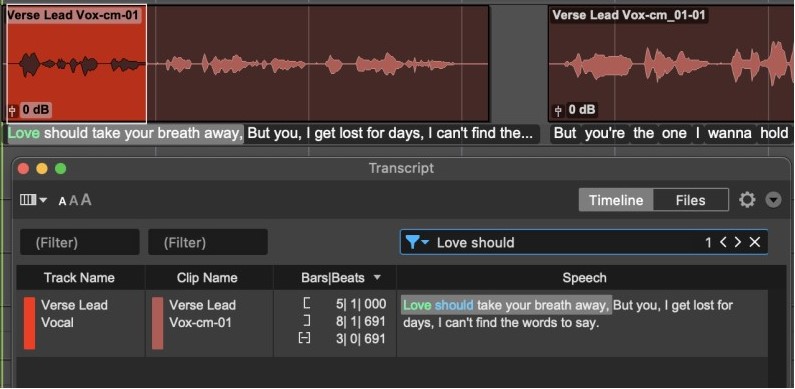Viewport: 795px width, 389px height.
Task: Click the length value 3|0|691
Action: (361, 339)
